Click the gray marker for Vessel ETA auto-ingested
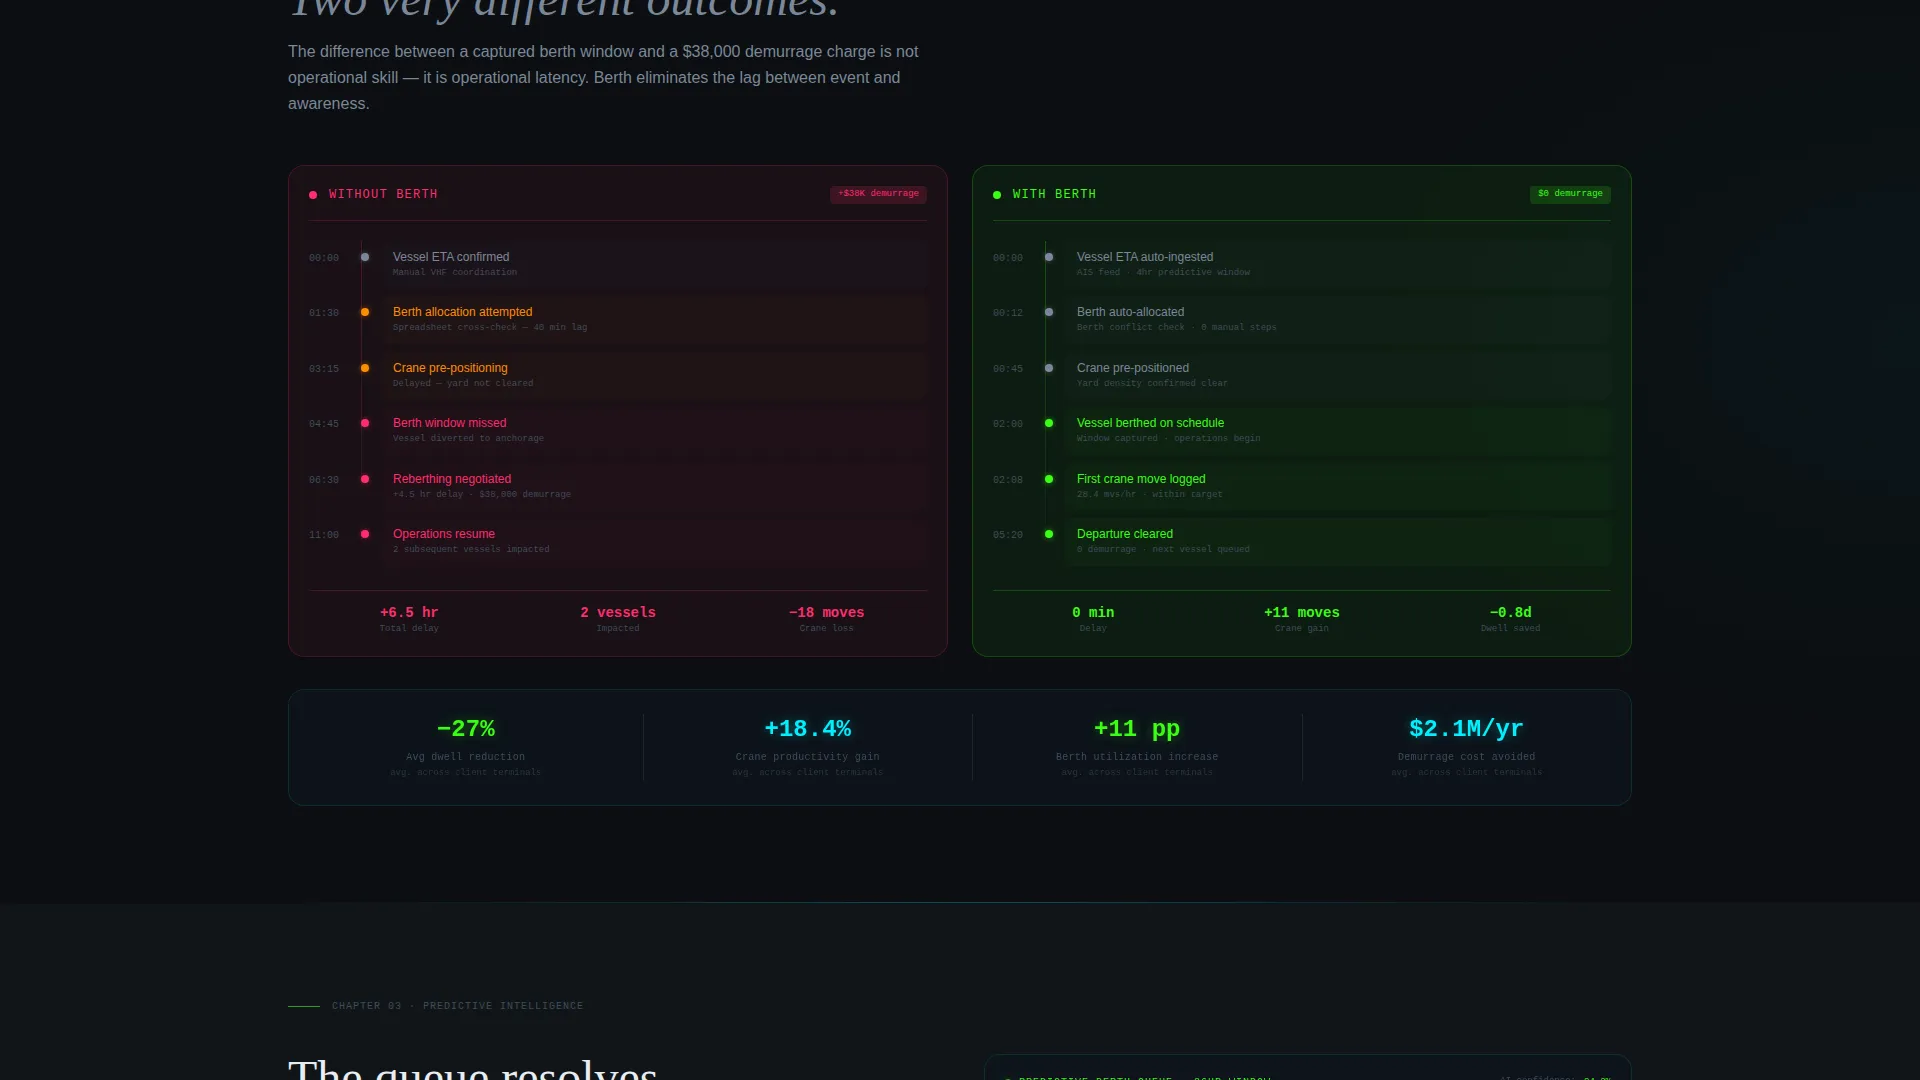1920x1080 pixels. pos(1049,257)
